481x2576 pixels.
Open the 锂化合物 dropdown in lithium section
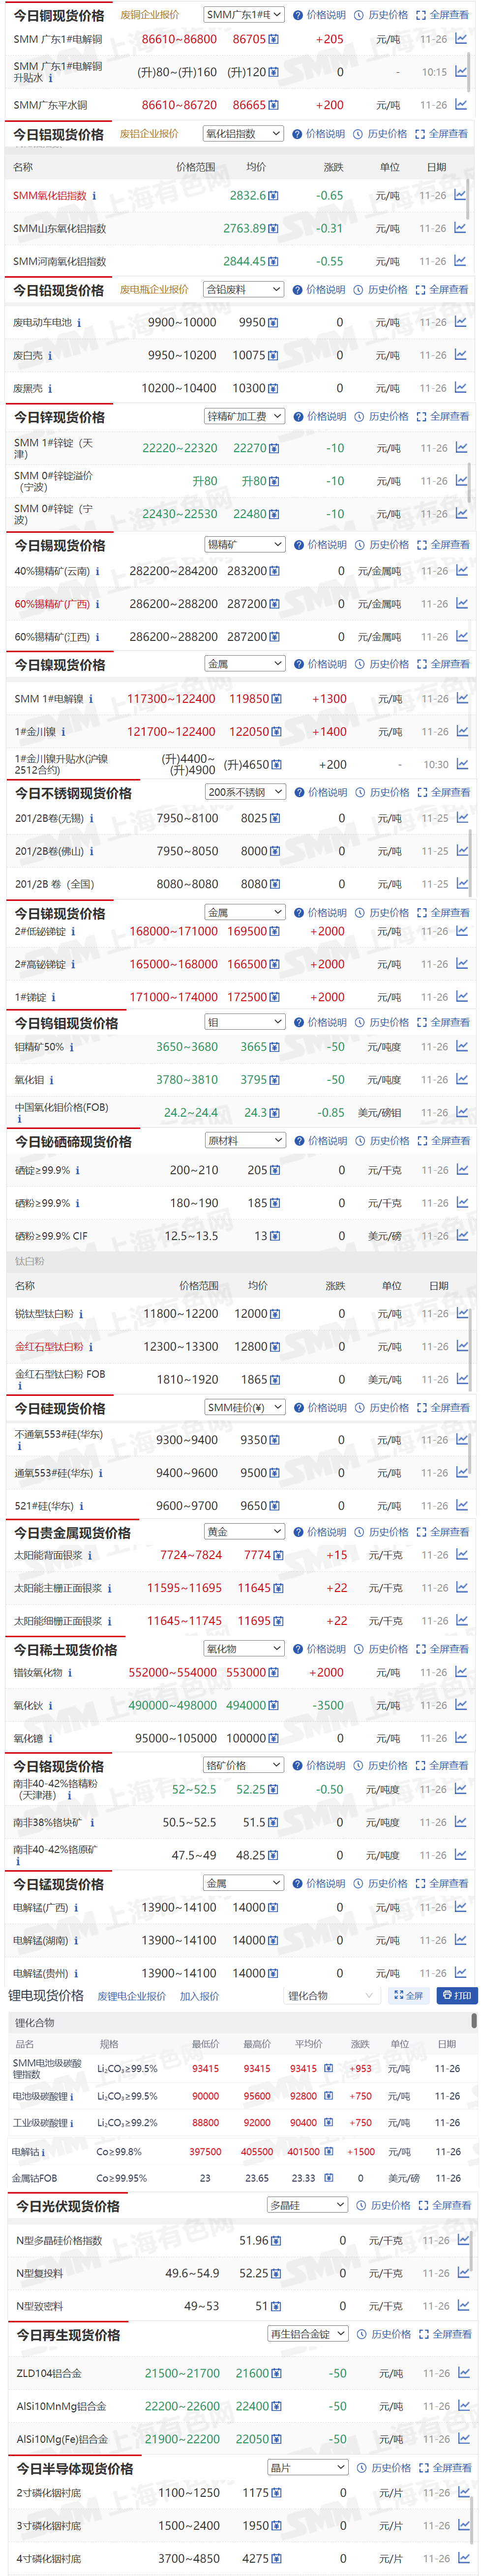click(x=330, y=1995)
